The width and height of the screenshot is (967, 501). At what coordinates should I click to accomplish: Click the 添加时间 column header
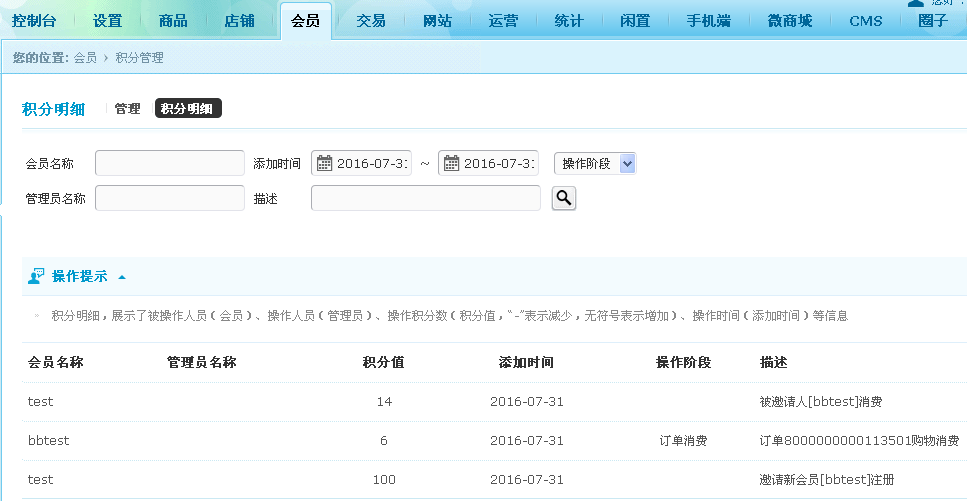coord(526,363)
